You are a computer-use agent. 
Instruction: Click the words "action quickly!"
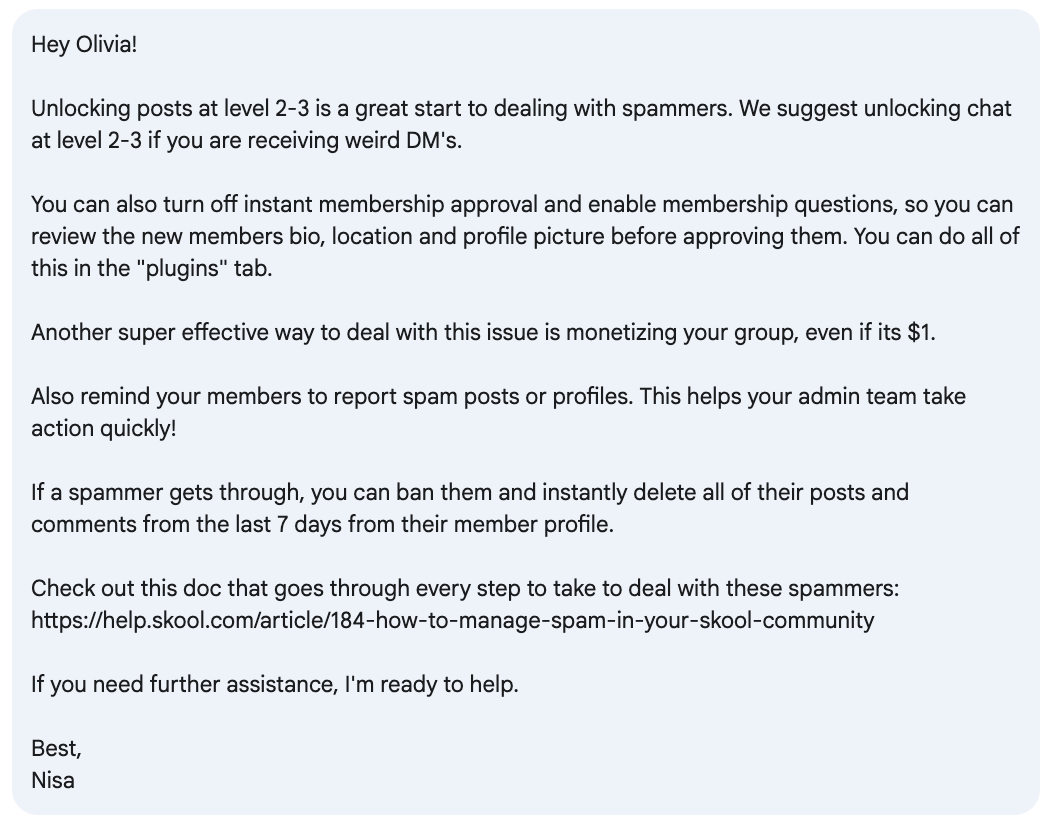[104, 429]
